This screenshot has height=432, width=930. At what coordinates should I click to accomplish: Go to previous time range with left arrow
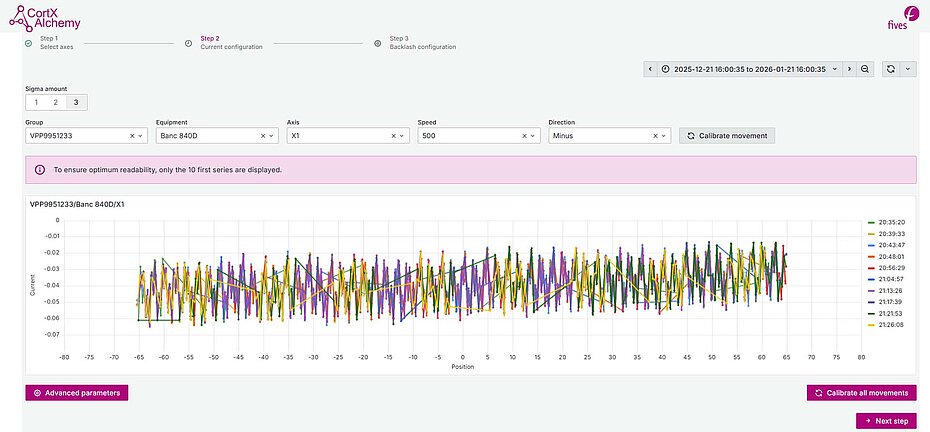click(x=650, y=69)
